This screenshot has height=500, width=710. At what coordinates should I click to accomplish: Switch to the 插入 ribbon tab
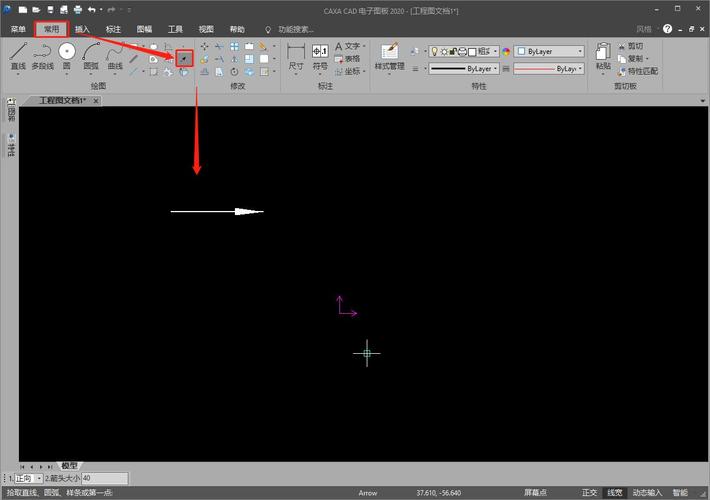click(x=82, y=29)
